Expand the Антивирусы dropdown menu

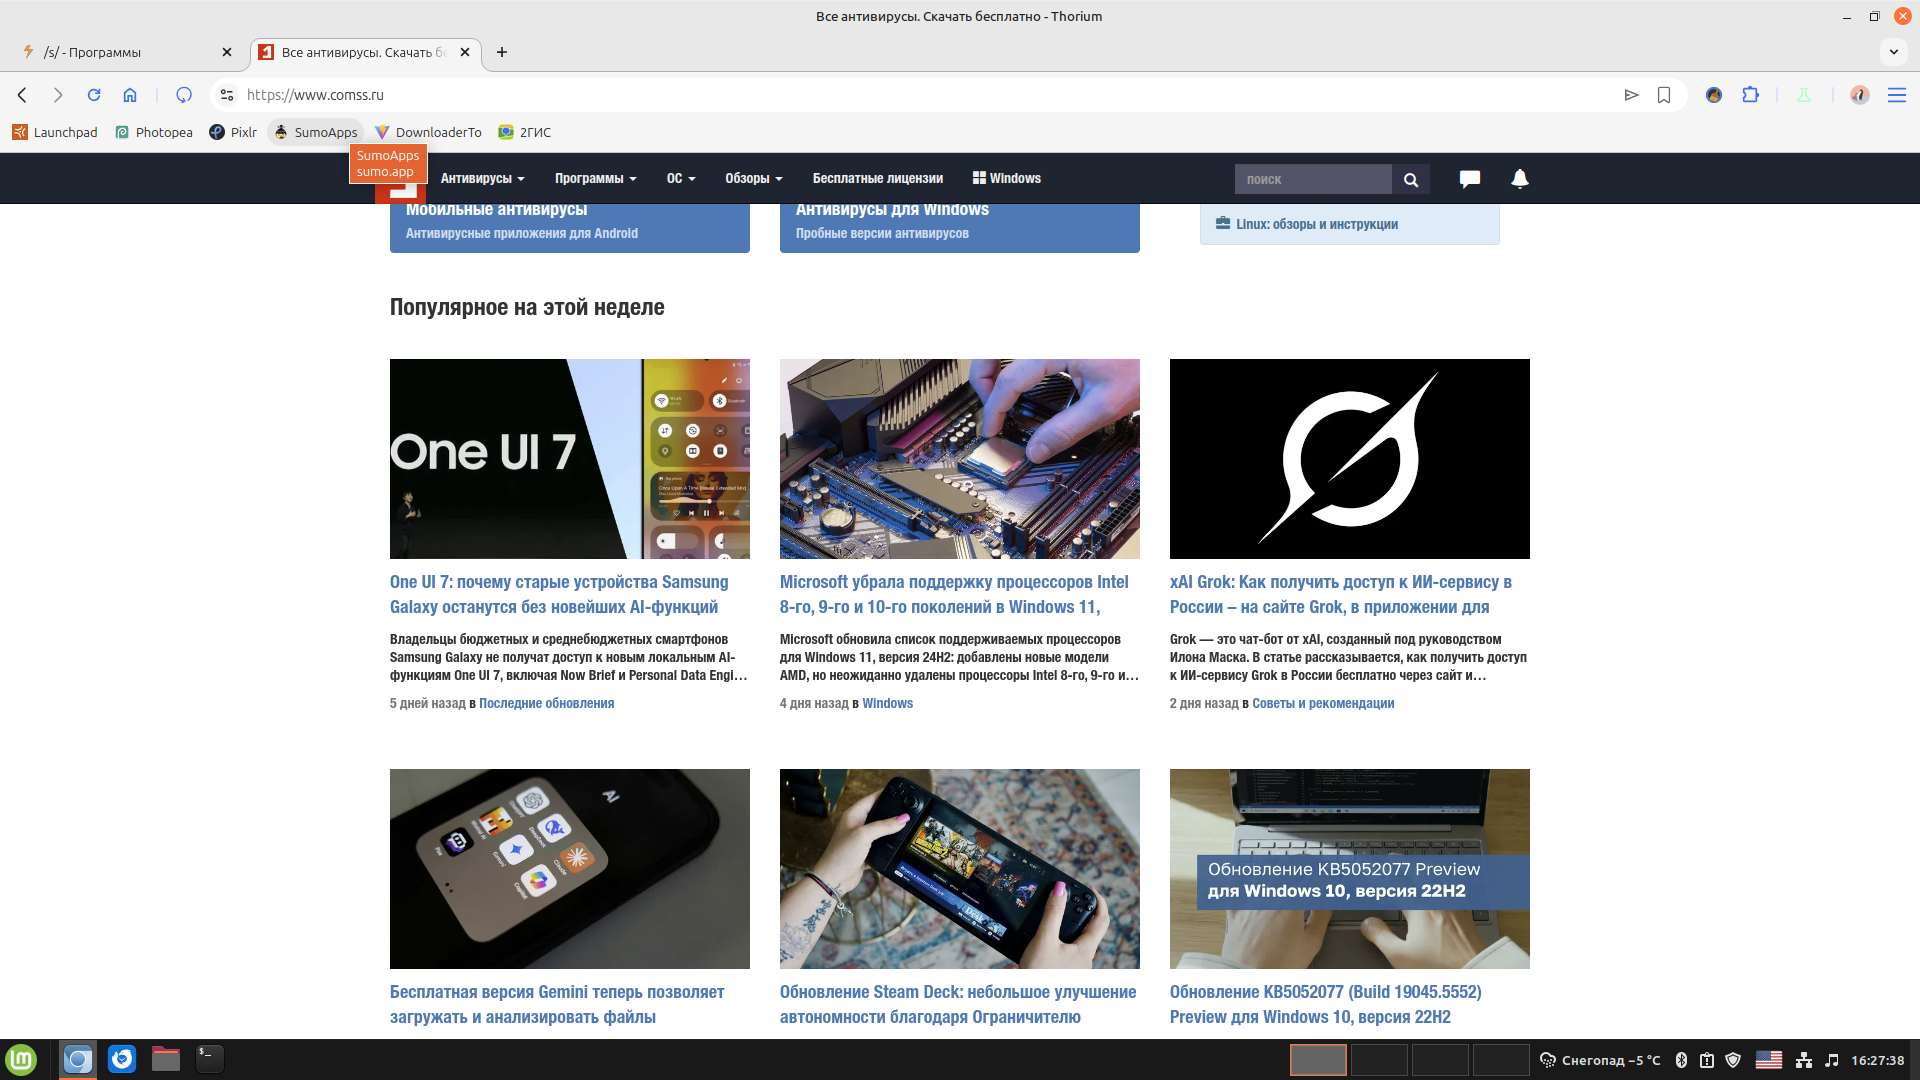482,178
